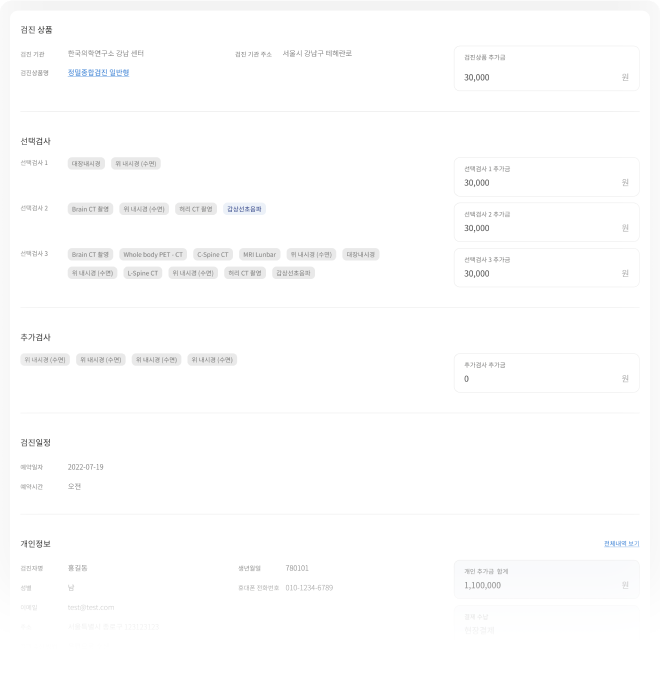Select the 대장내시경 tag in 선택검사 3
The height and width of the screenshot is (675, 660).
[360, 254]
